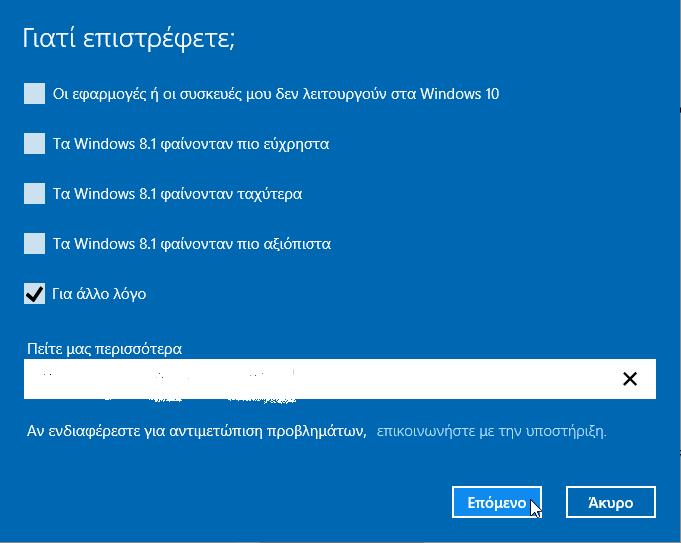681x543 pixels.
Task: Click 'Windows 10' in the first option's label
Action: tap(460, 95)
